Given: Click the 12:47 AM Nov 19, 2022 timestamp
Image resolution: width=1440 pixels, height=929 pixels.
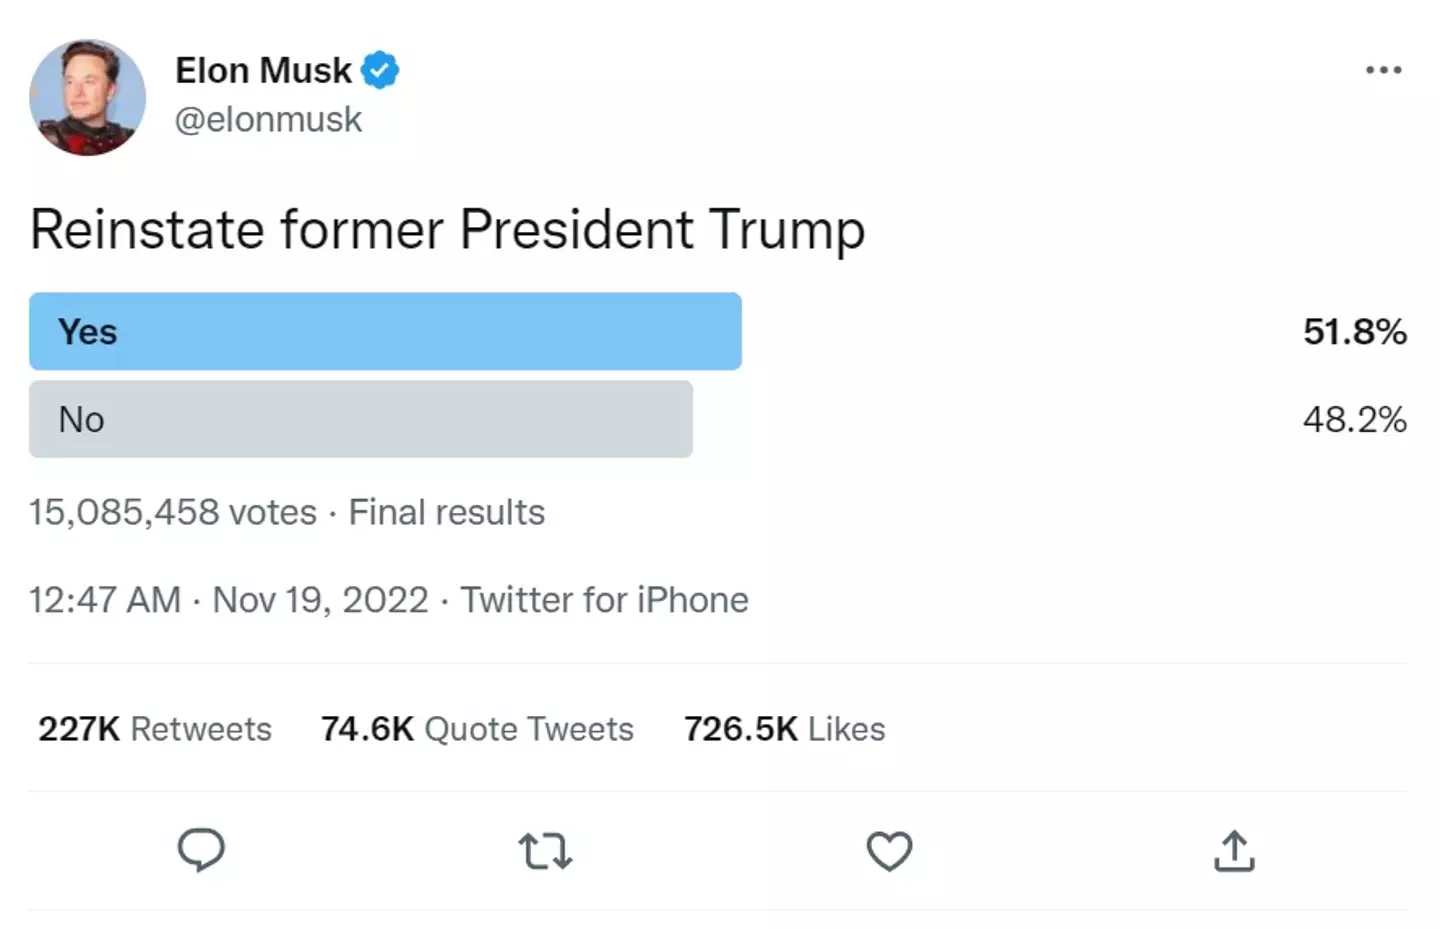Looking at the screenshot, I should pyautogui.click(x=228, y=600).
